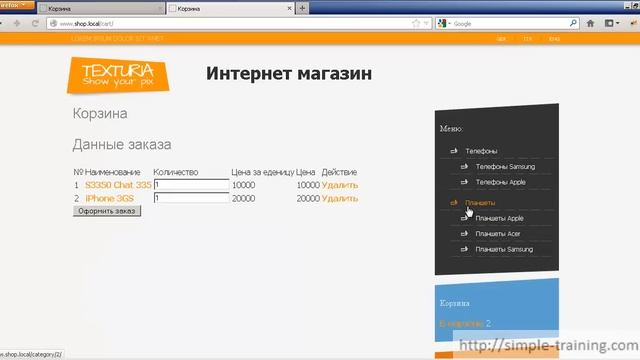Click arrow icon beside Телефоны Samsung
The height and width of the screenshot is (360, 640).
click(x=464, y=167)
